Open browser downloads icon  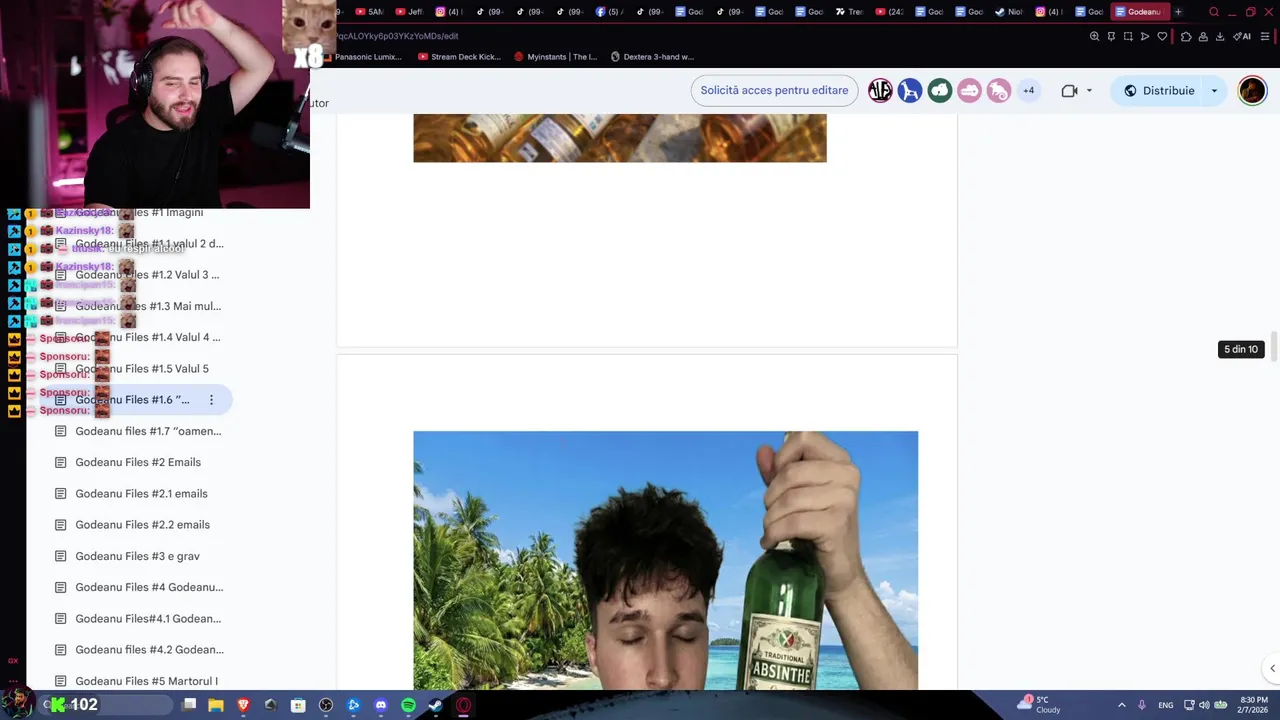click(x=1219, y=36)
